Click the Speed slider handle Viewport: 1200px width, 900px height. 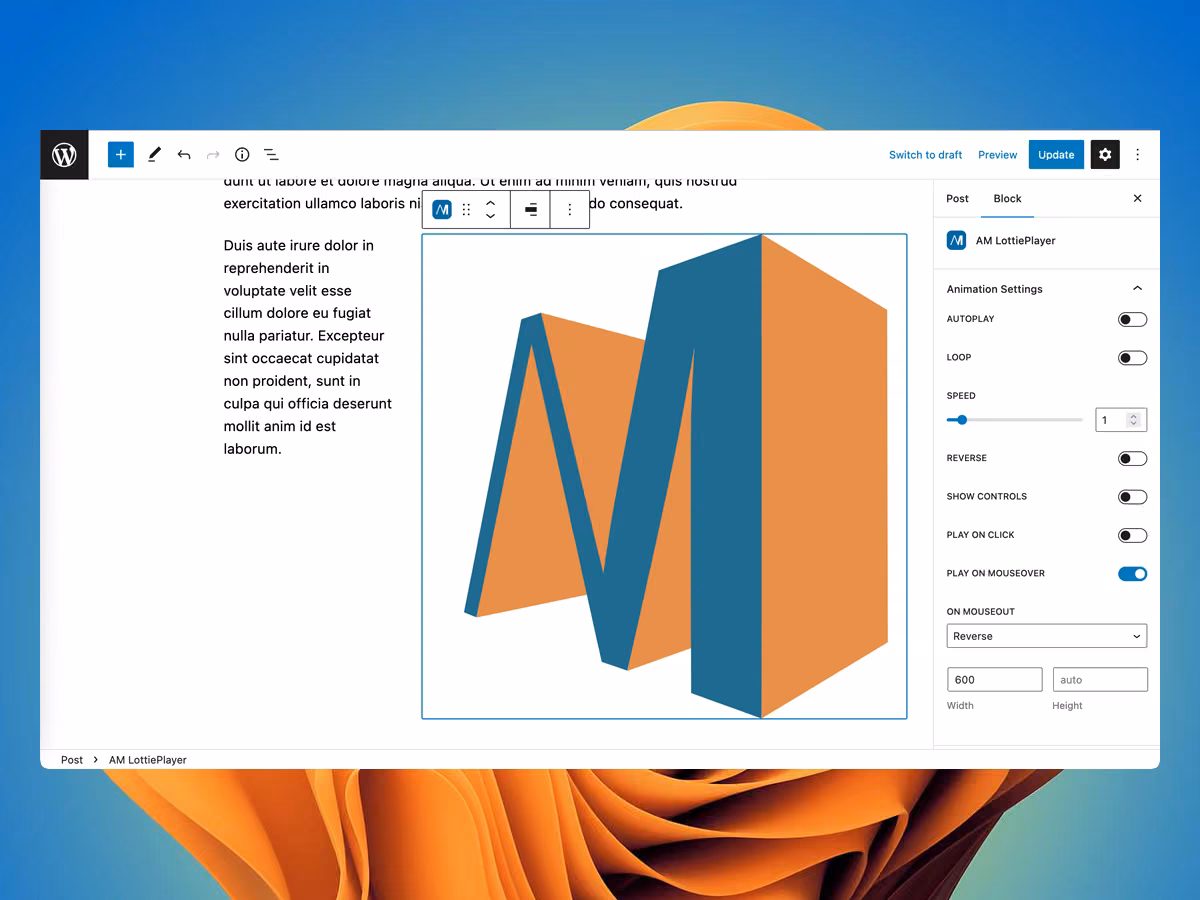click(x=962, y=420)
